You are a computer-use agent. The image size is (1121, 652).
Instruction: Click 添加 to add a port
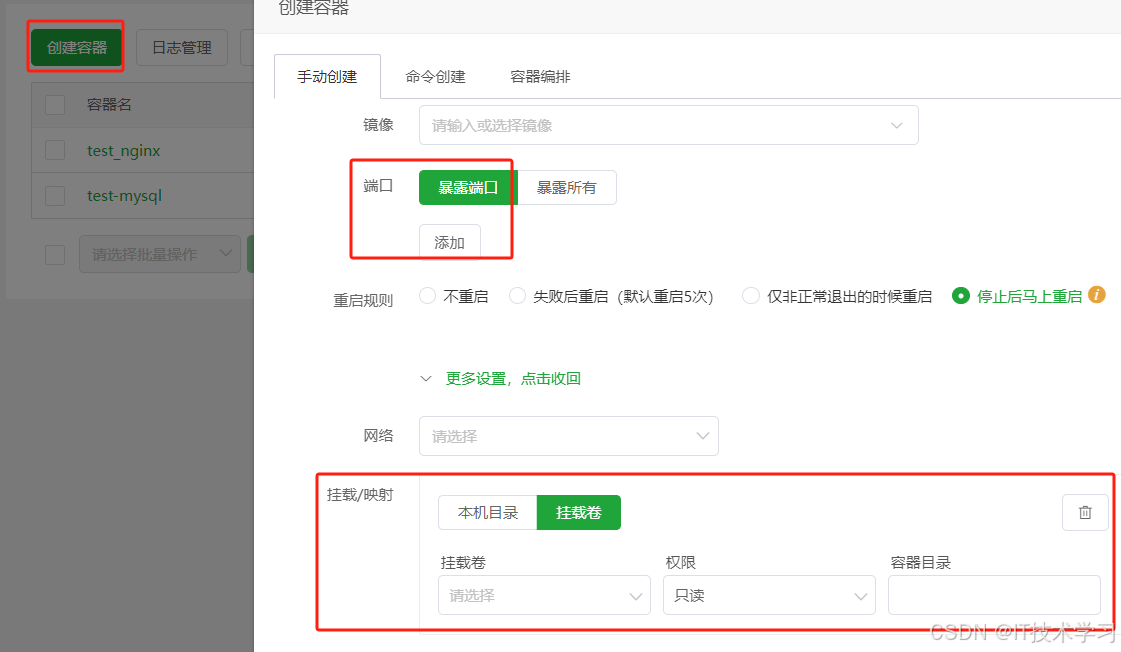click(450, 242)
